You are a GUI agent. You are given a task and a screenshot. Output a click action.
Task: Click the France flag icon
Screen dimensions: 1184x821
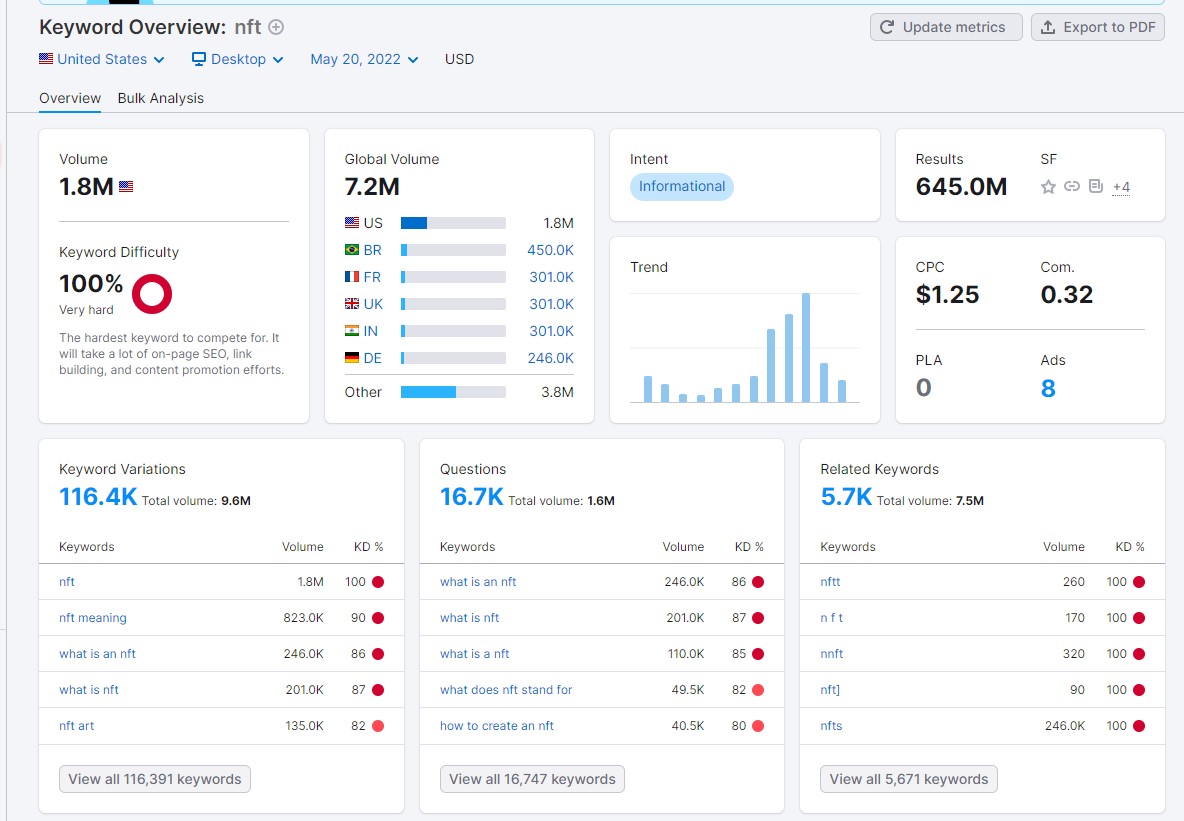point(352,277)
